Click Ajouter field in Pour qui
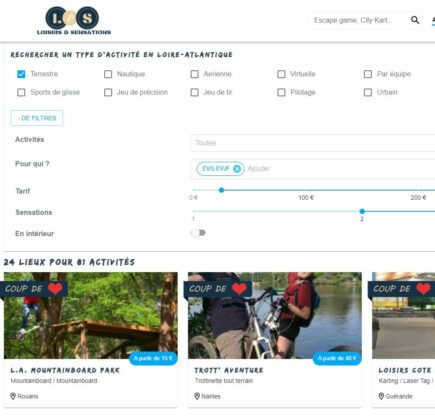435x418 pixels. 259,169
